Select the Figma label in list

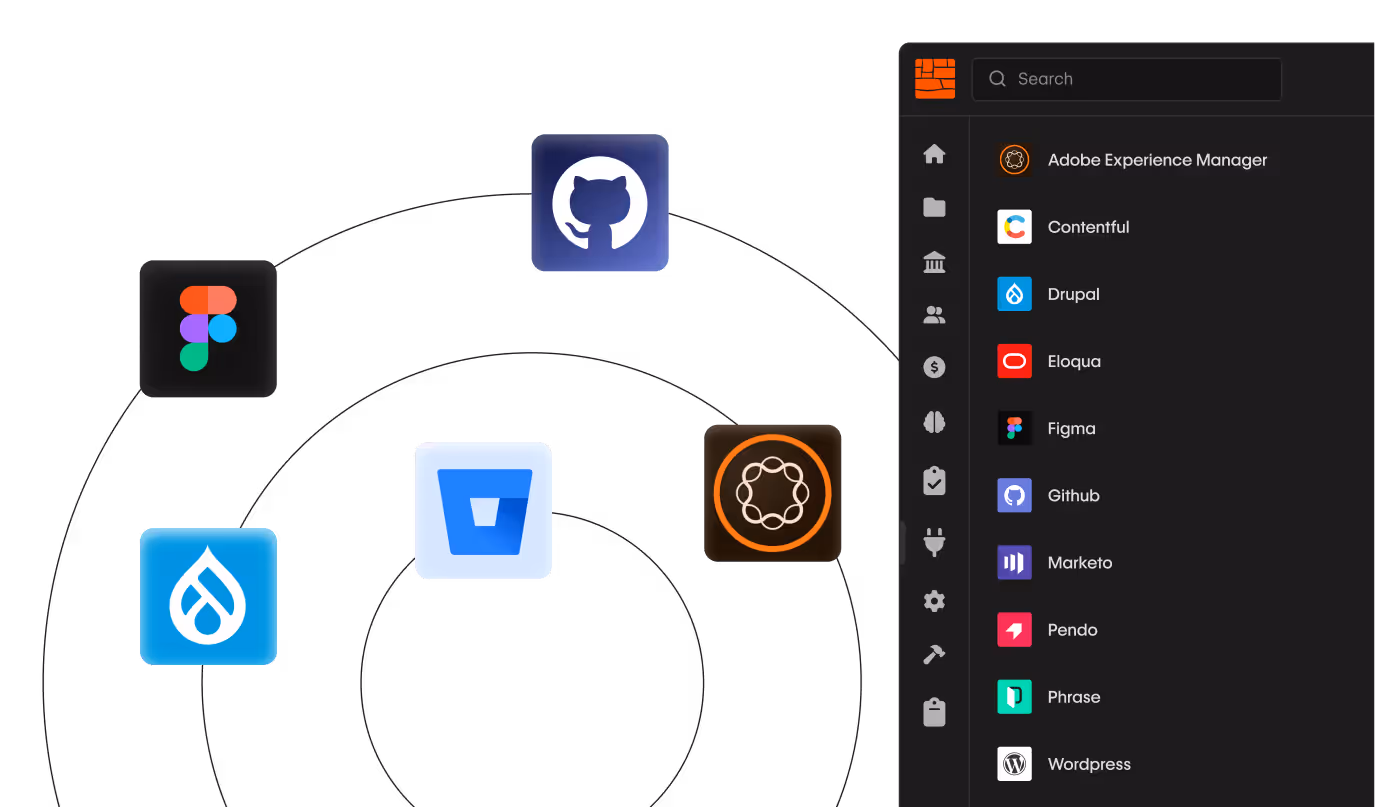coord(1071,428)
